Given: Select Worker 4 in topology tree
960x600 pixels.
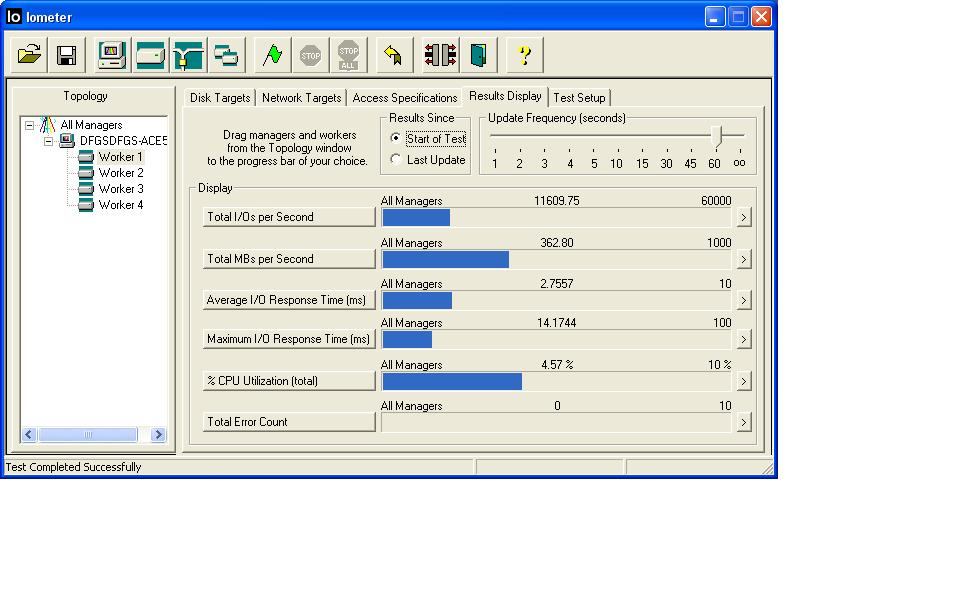Looking at the screenshot, I should coord(121,204).
